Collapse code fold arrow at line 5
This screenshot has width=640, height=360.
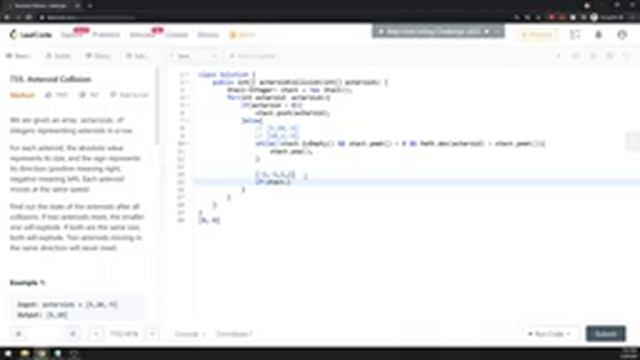(188, 105)
